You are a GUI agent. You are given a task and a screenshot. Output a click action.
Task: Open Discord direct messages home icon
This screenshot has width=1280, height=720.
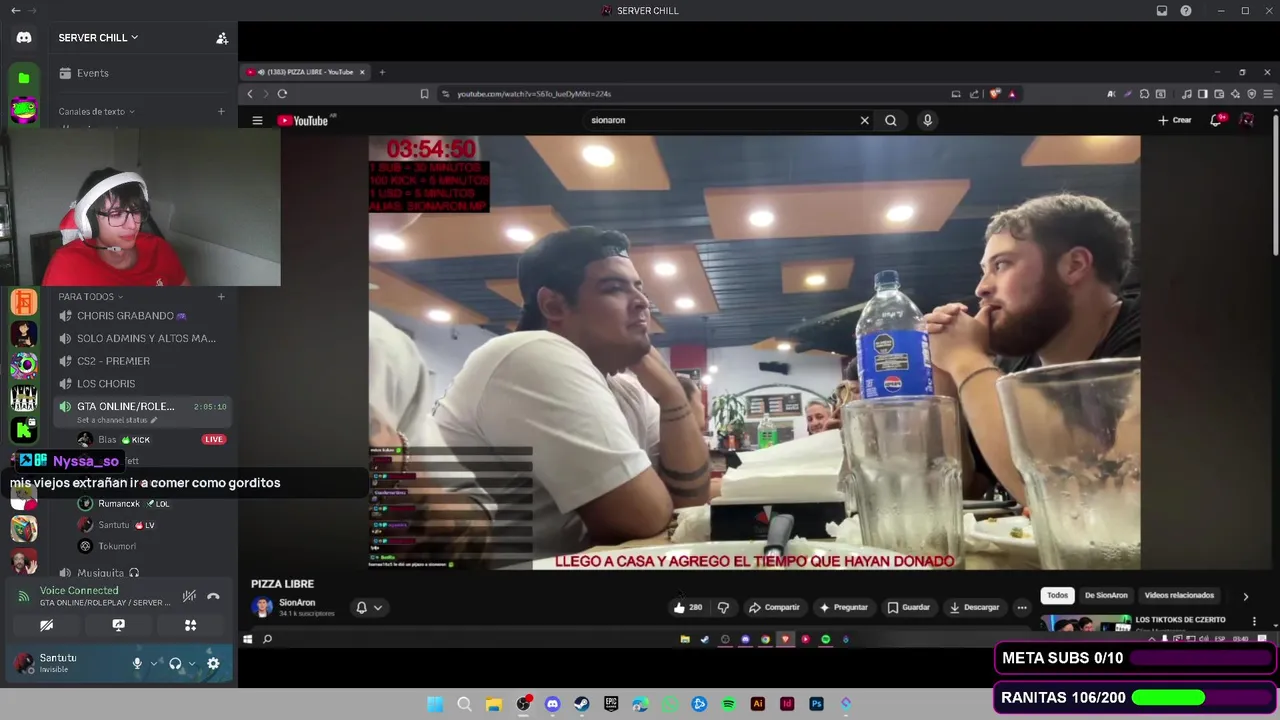pyautogui.click(x=24, y=38)
